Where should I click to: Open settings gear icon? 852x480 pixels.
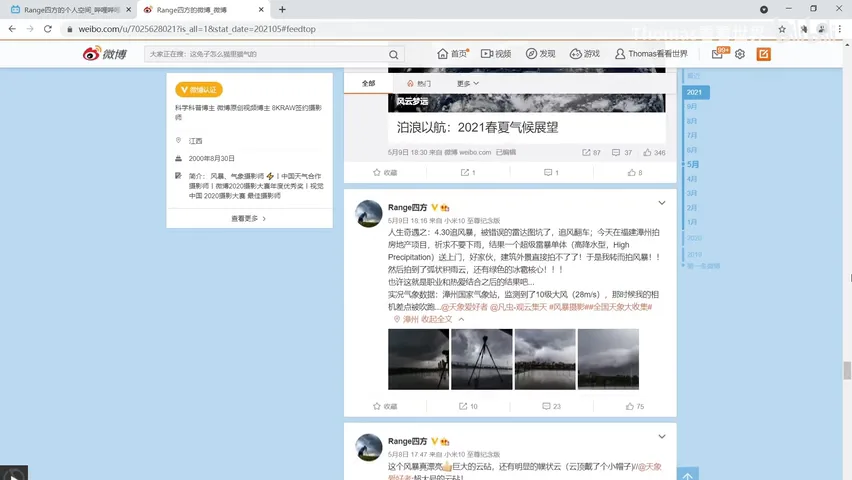point(740,54)
